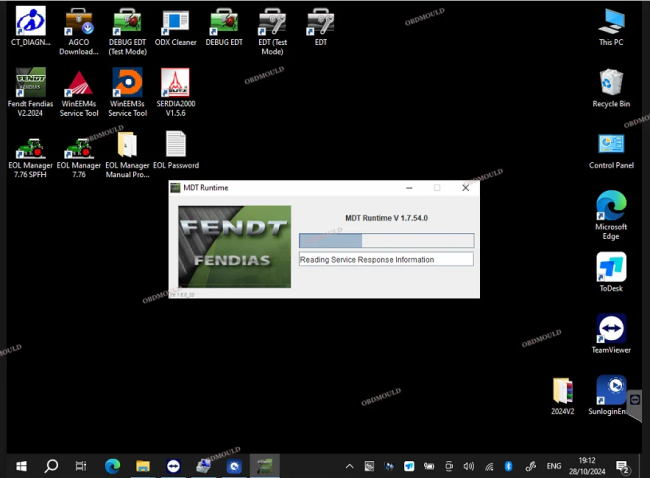Open the DEBUG EDT (Test Mode) shortcut
Viewport: 650px width, 478px height.
point(127,22)
